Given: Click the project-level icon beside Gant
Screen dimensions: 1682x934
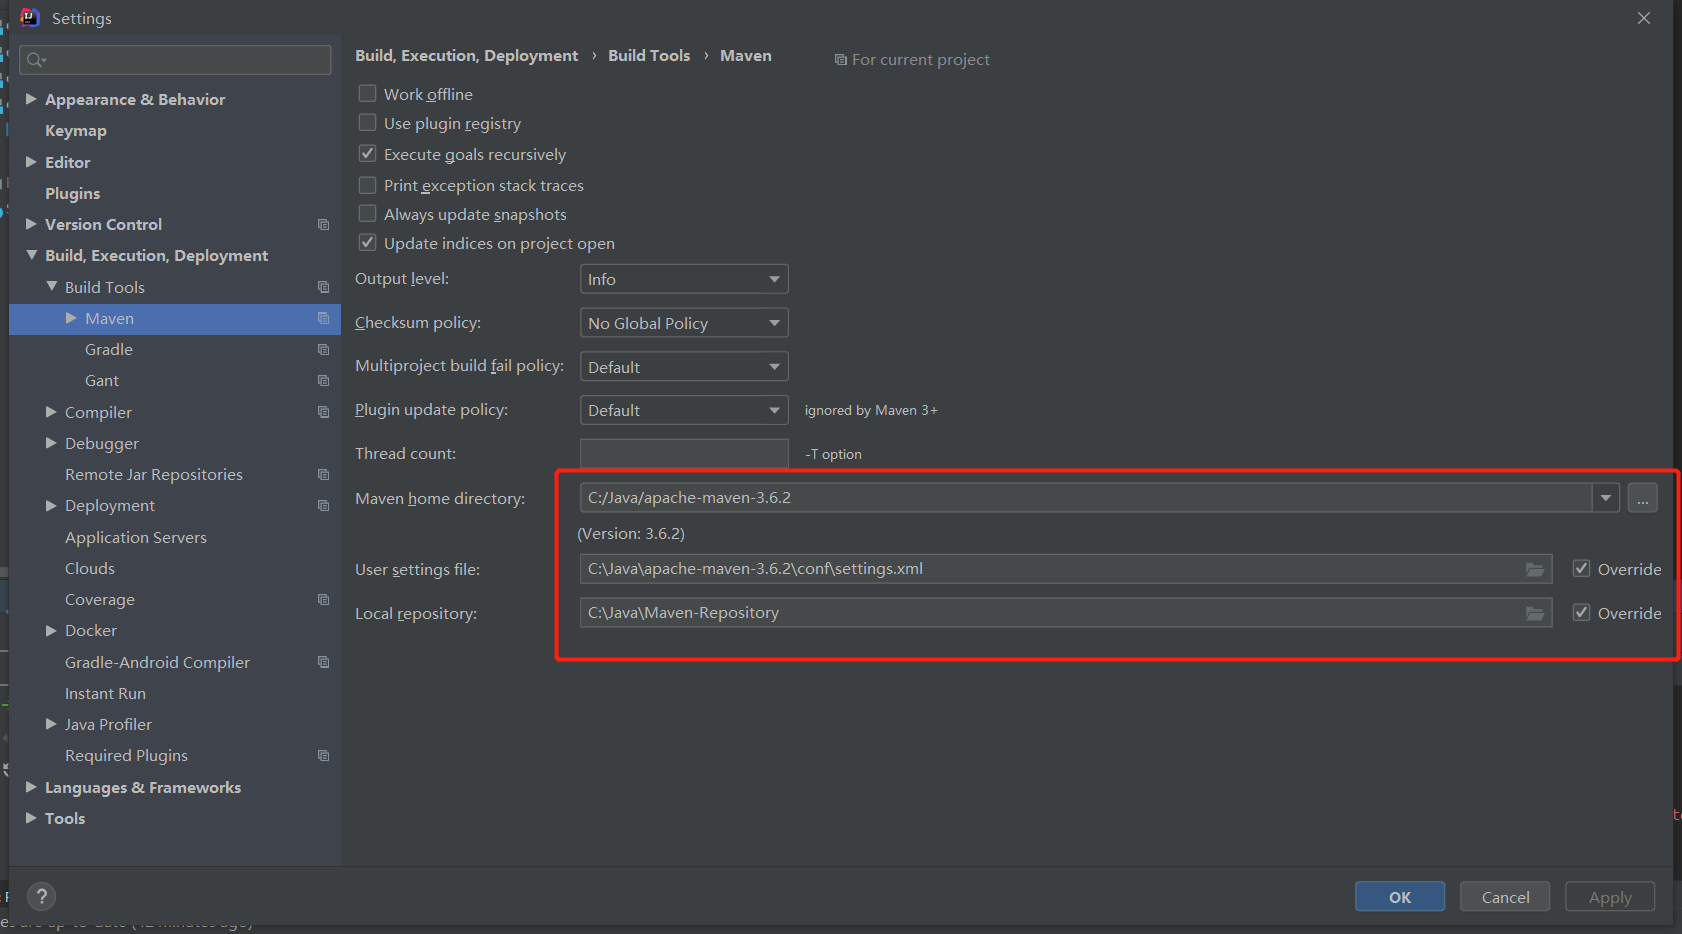Looking at the screenshot, I should point(323,380).
